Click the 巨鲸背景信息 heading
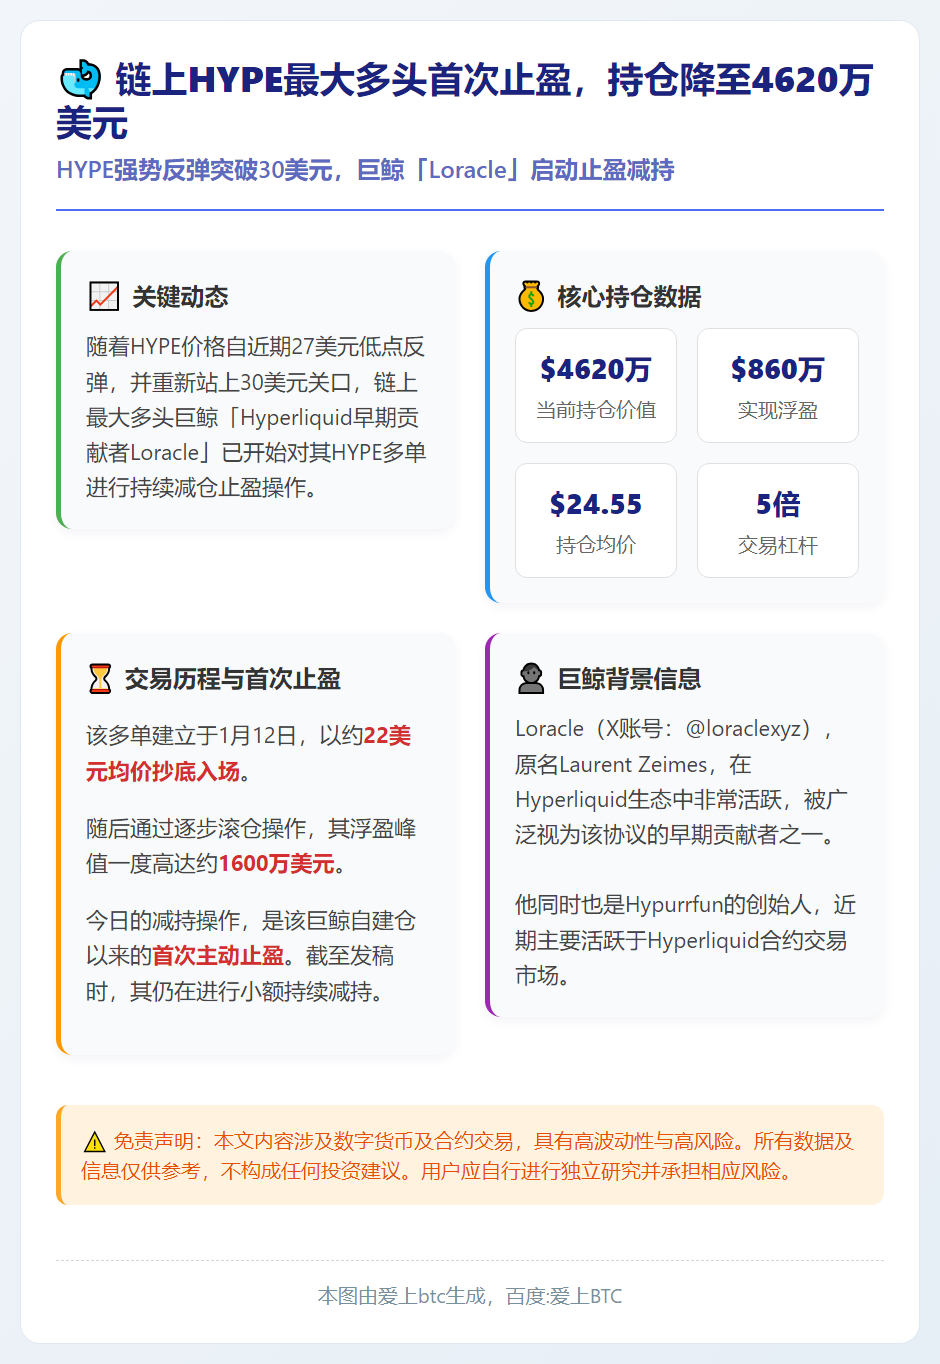 (629, 679)
